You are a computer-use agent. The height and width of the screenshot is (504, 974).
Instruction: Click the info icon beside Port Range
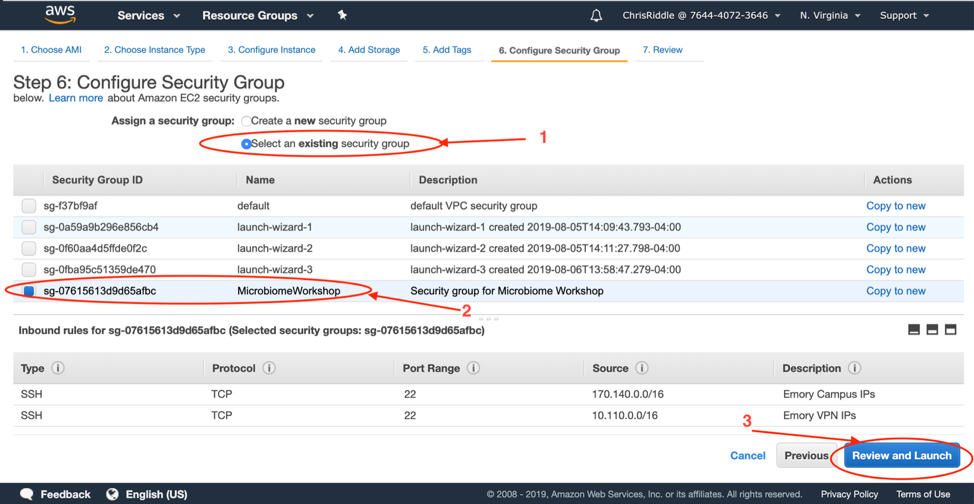(x=473, y=368)
